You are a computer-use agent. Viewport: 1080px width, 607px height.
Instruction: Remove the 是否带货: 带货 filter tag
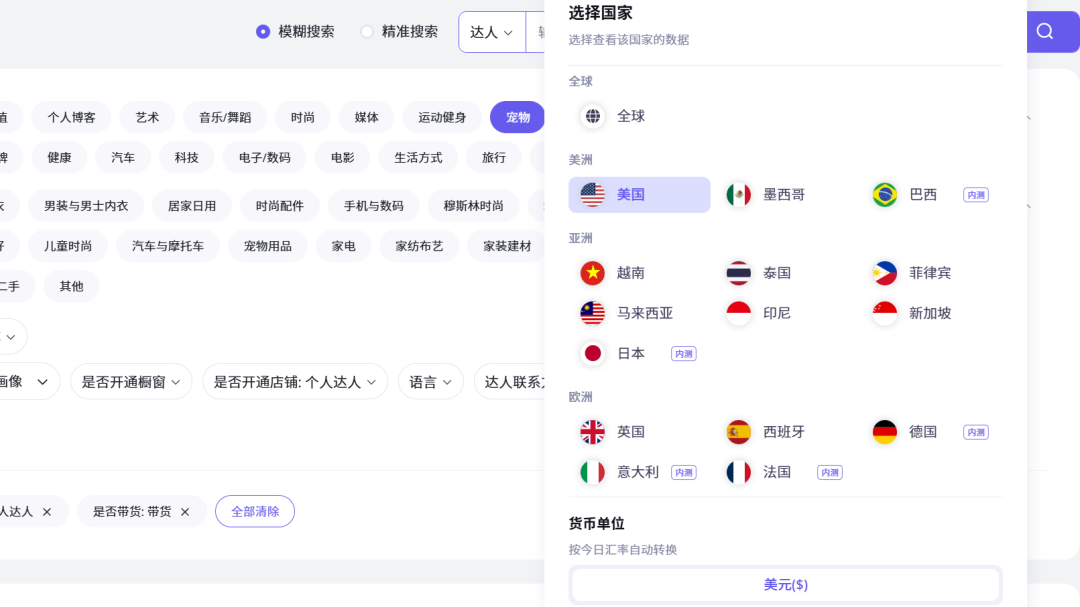(185, 512)
